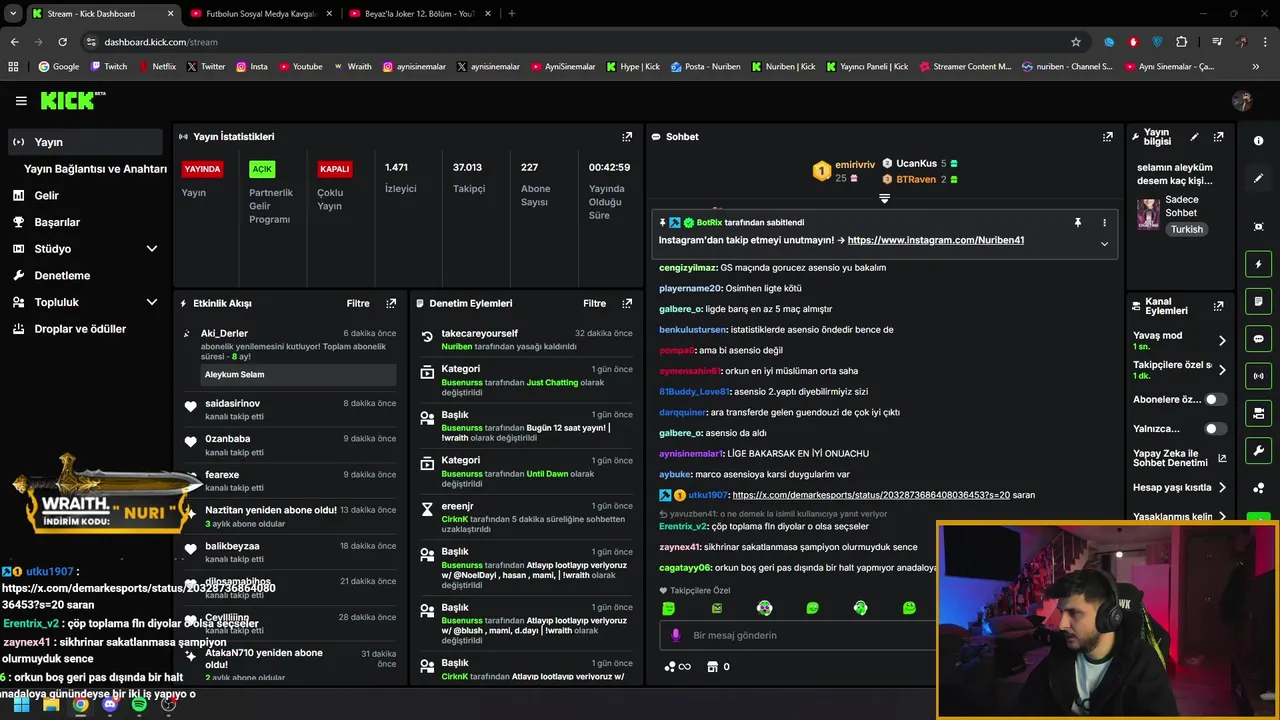1280x720 pixels.
Task: Open Yavaş mod settings arrow
Action: click(1222, 341)
